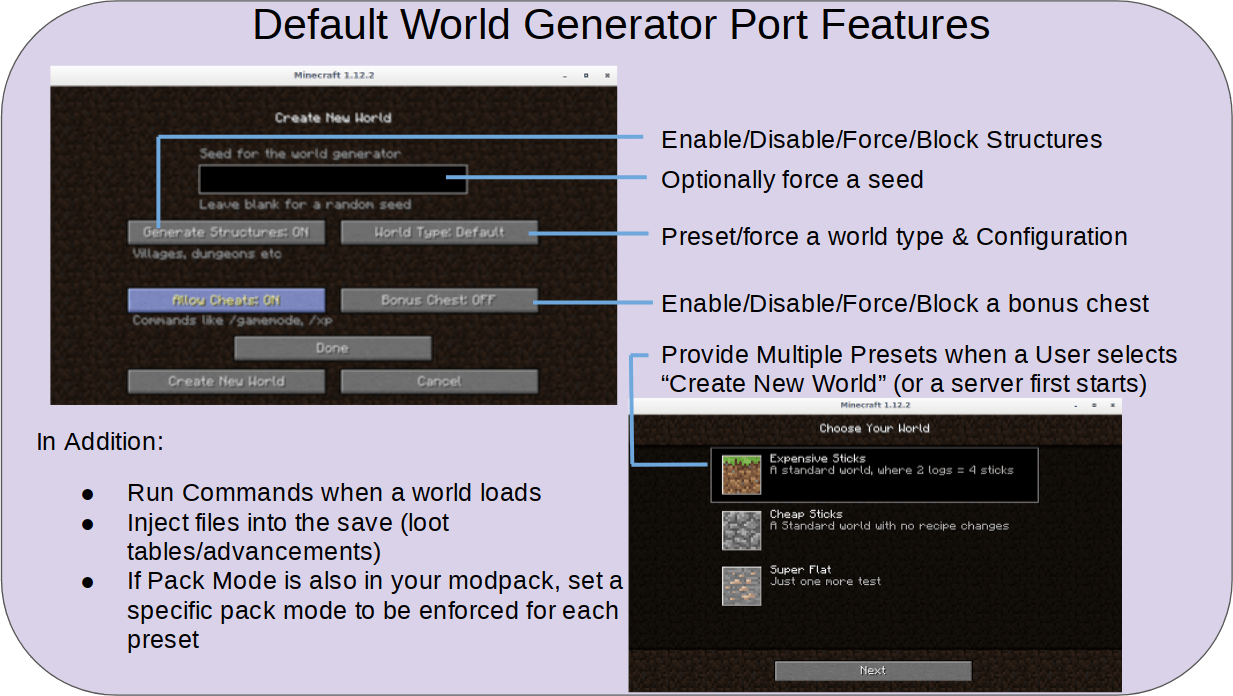Click the maximize icon on the Create New World window

point(587,76)
